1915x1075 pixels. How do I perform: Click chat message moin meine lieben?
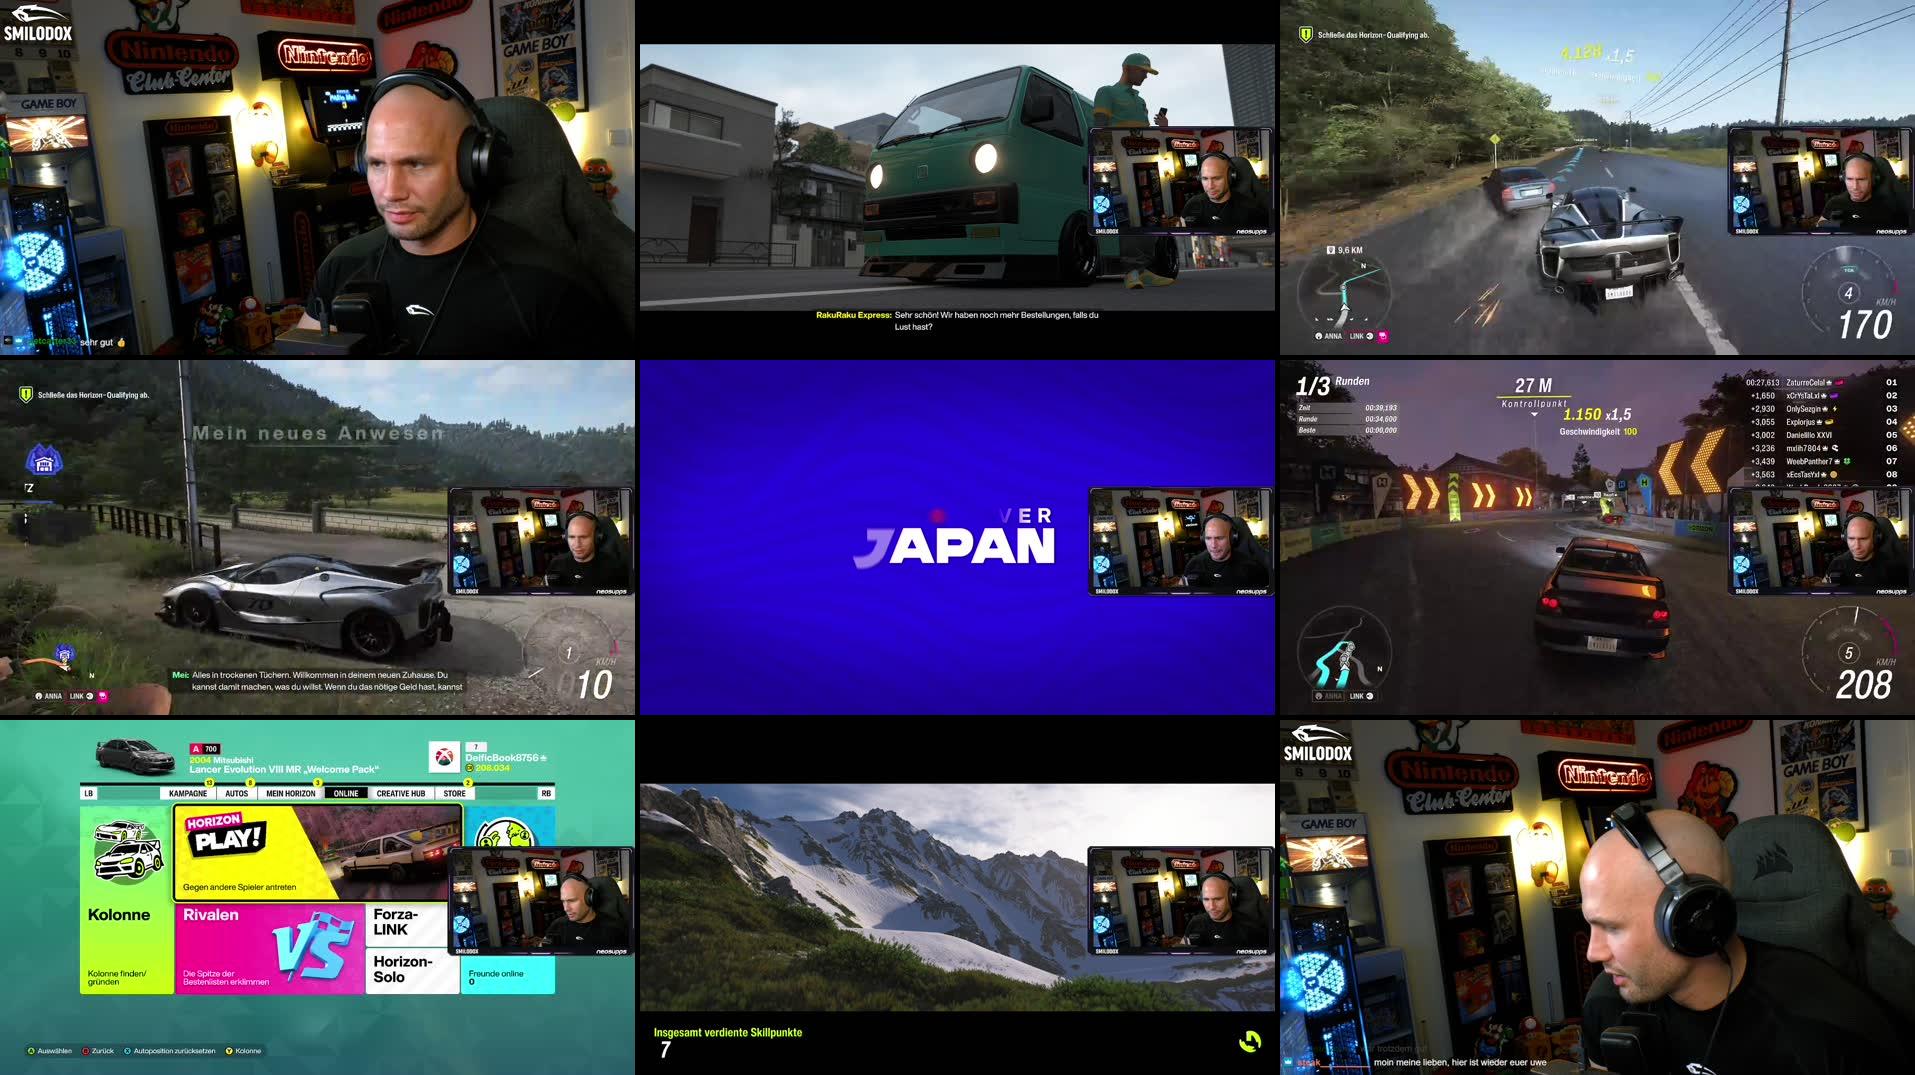pyautogui.click(x=1459, y=1062)
